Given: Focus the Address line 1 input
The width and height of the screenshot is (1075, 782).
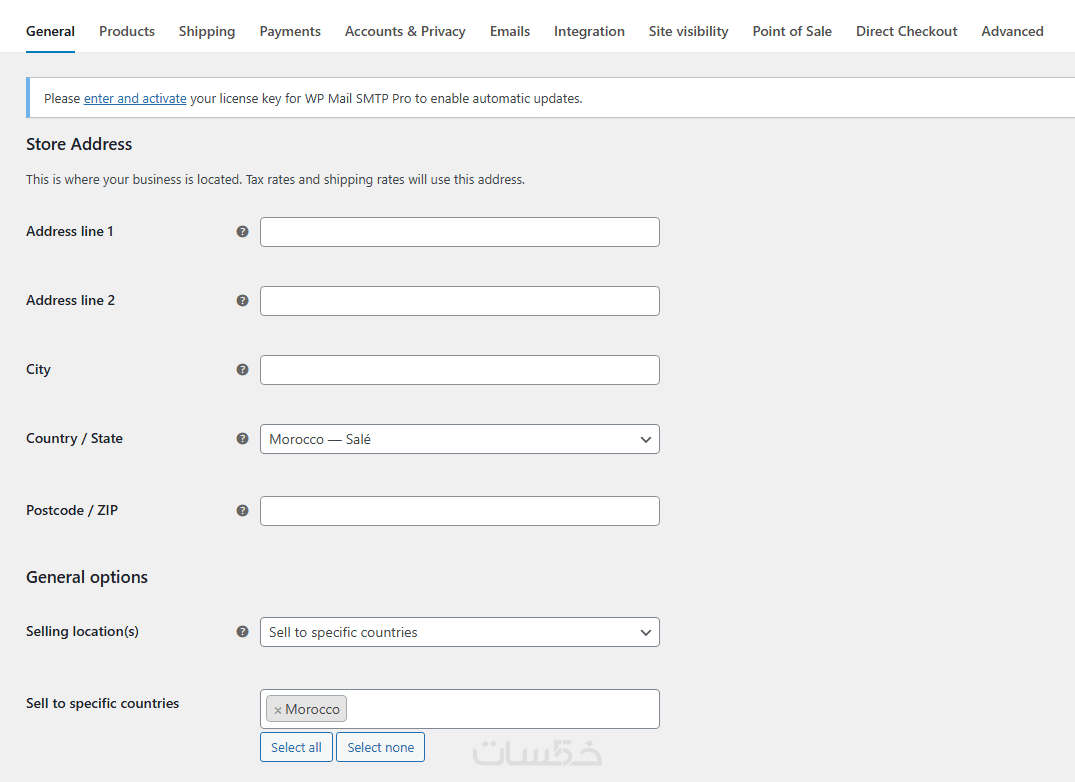Looking at the screenshot, I should [x=459, y=232].
